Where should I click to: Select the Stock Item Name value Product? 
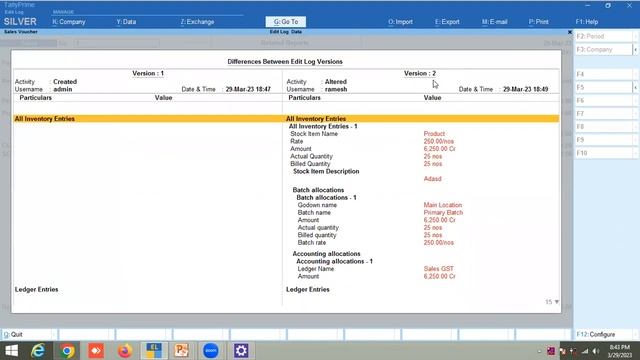pos(434,134)
